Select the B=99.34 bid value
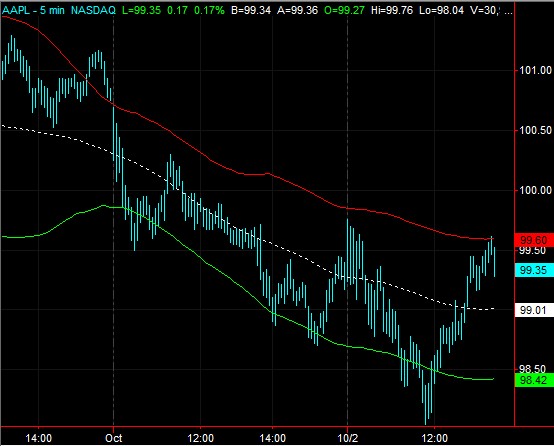 pyautogui.click(x=251, y=10)
